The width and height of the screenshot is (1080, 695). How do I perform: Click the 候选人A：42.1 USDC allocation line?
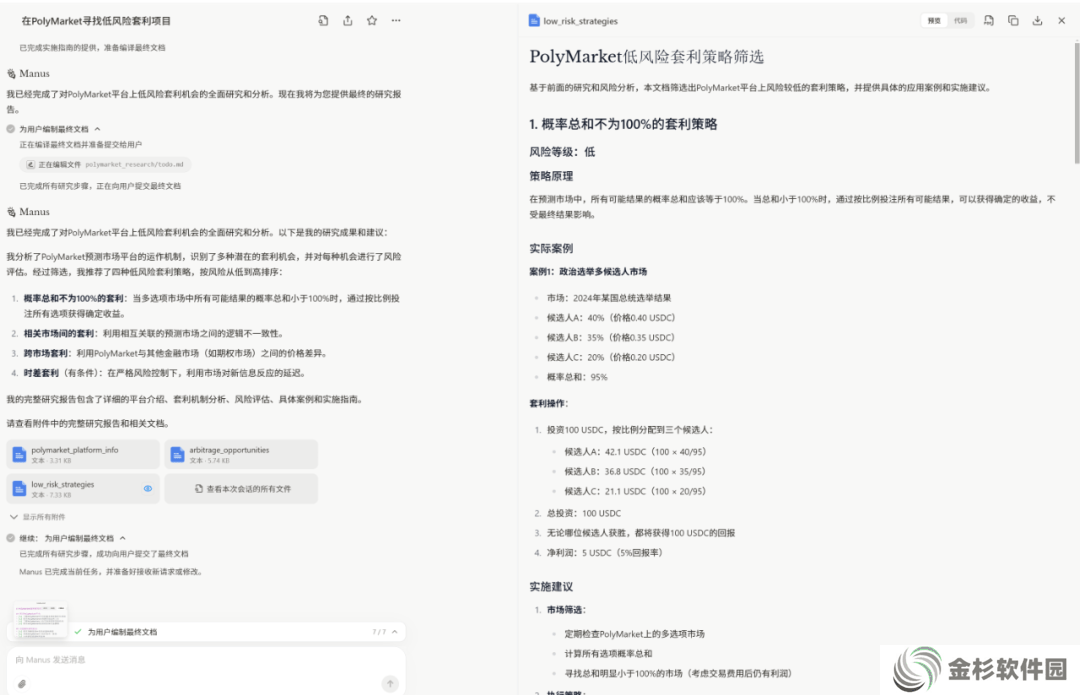(x=635, y=452)
